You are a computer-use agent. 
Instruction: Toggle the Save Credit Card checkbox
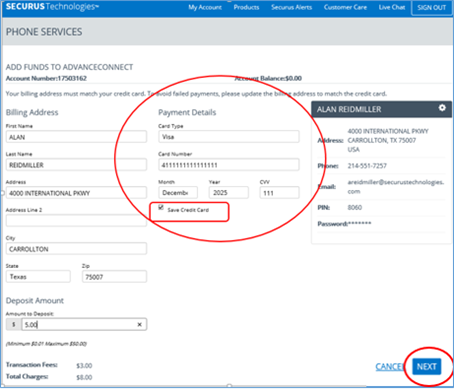point(161,208)
